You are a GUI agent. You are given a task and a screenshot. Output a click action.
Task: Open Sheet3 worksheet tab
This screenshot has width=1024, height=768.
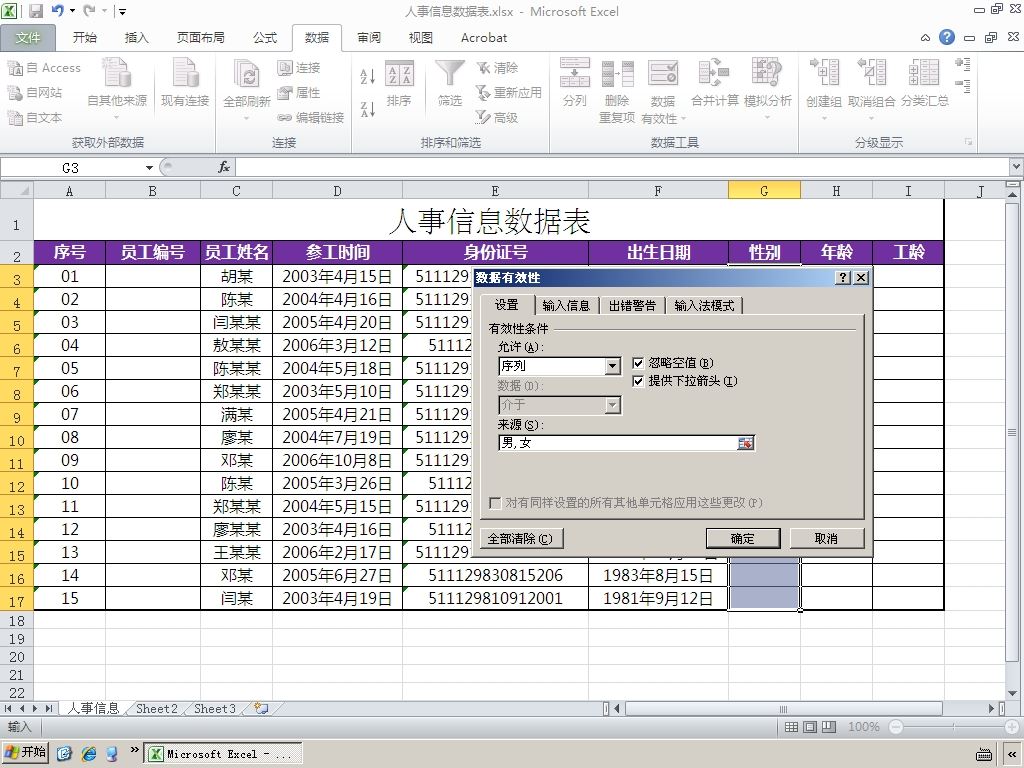point(214,709)
